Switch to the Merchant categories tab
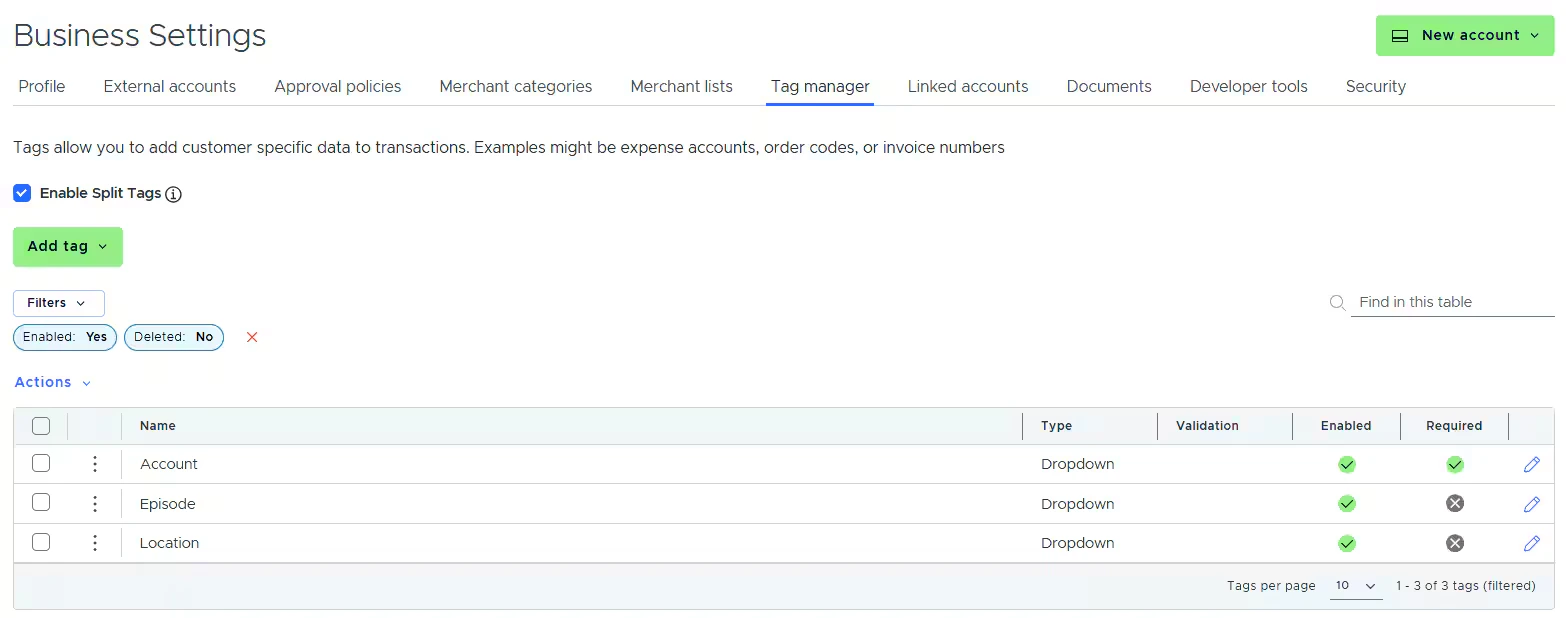1566x618 pixels. tap(515, 87)
